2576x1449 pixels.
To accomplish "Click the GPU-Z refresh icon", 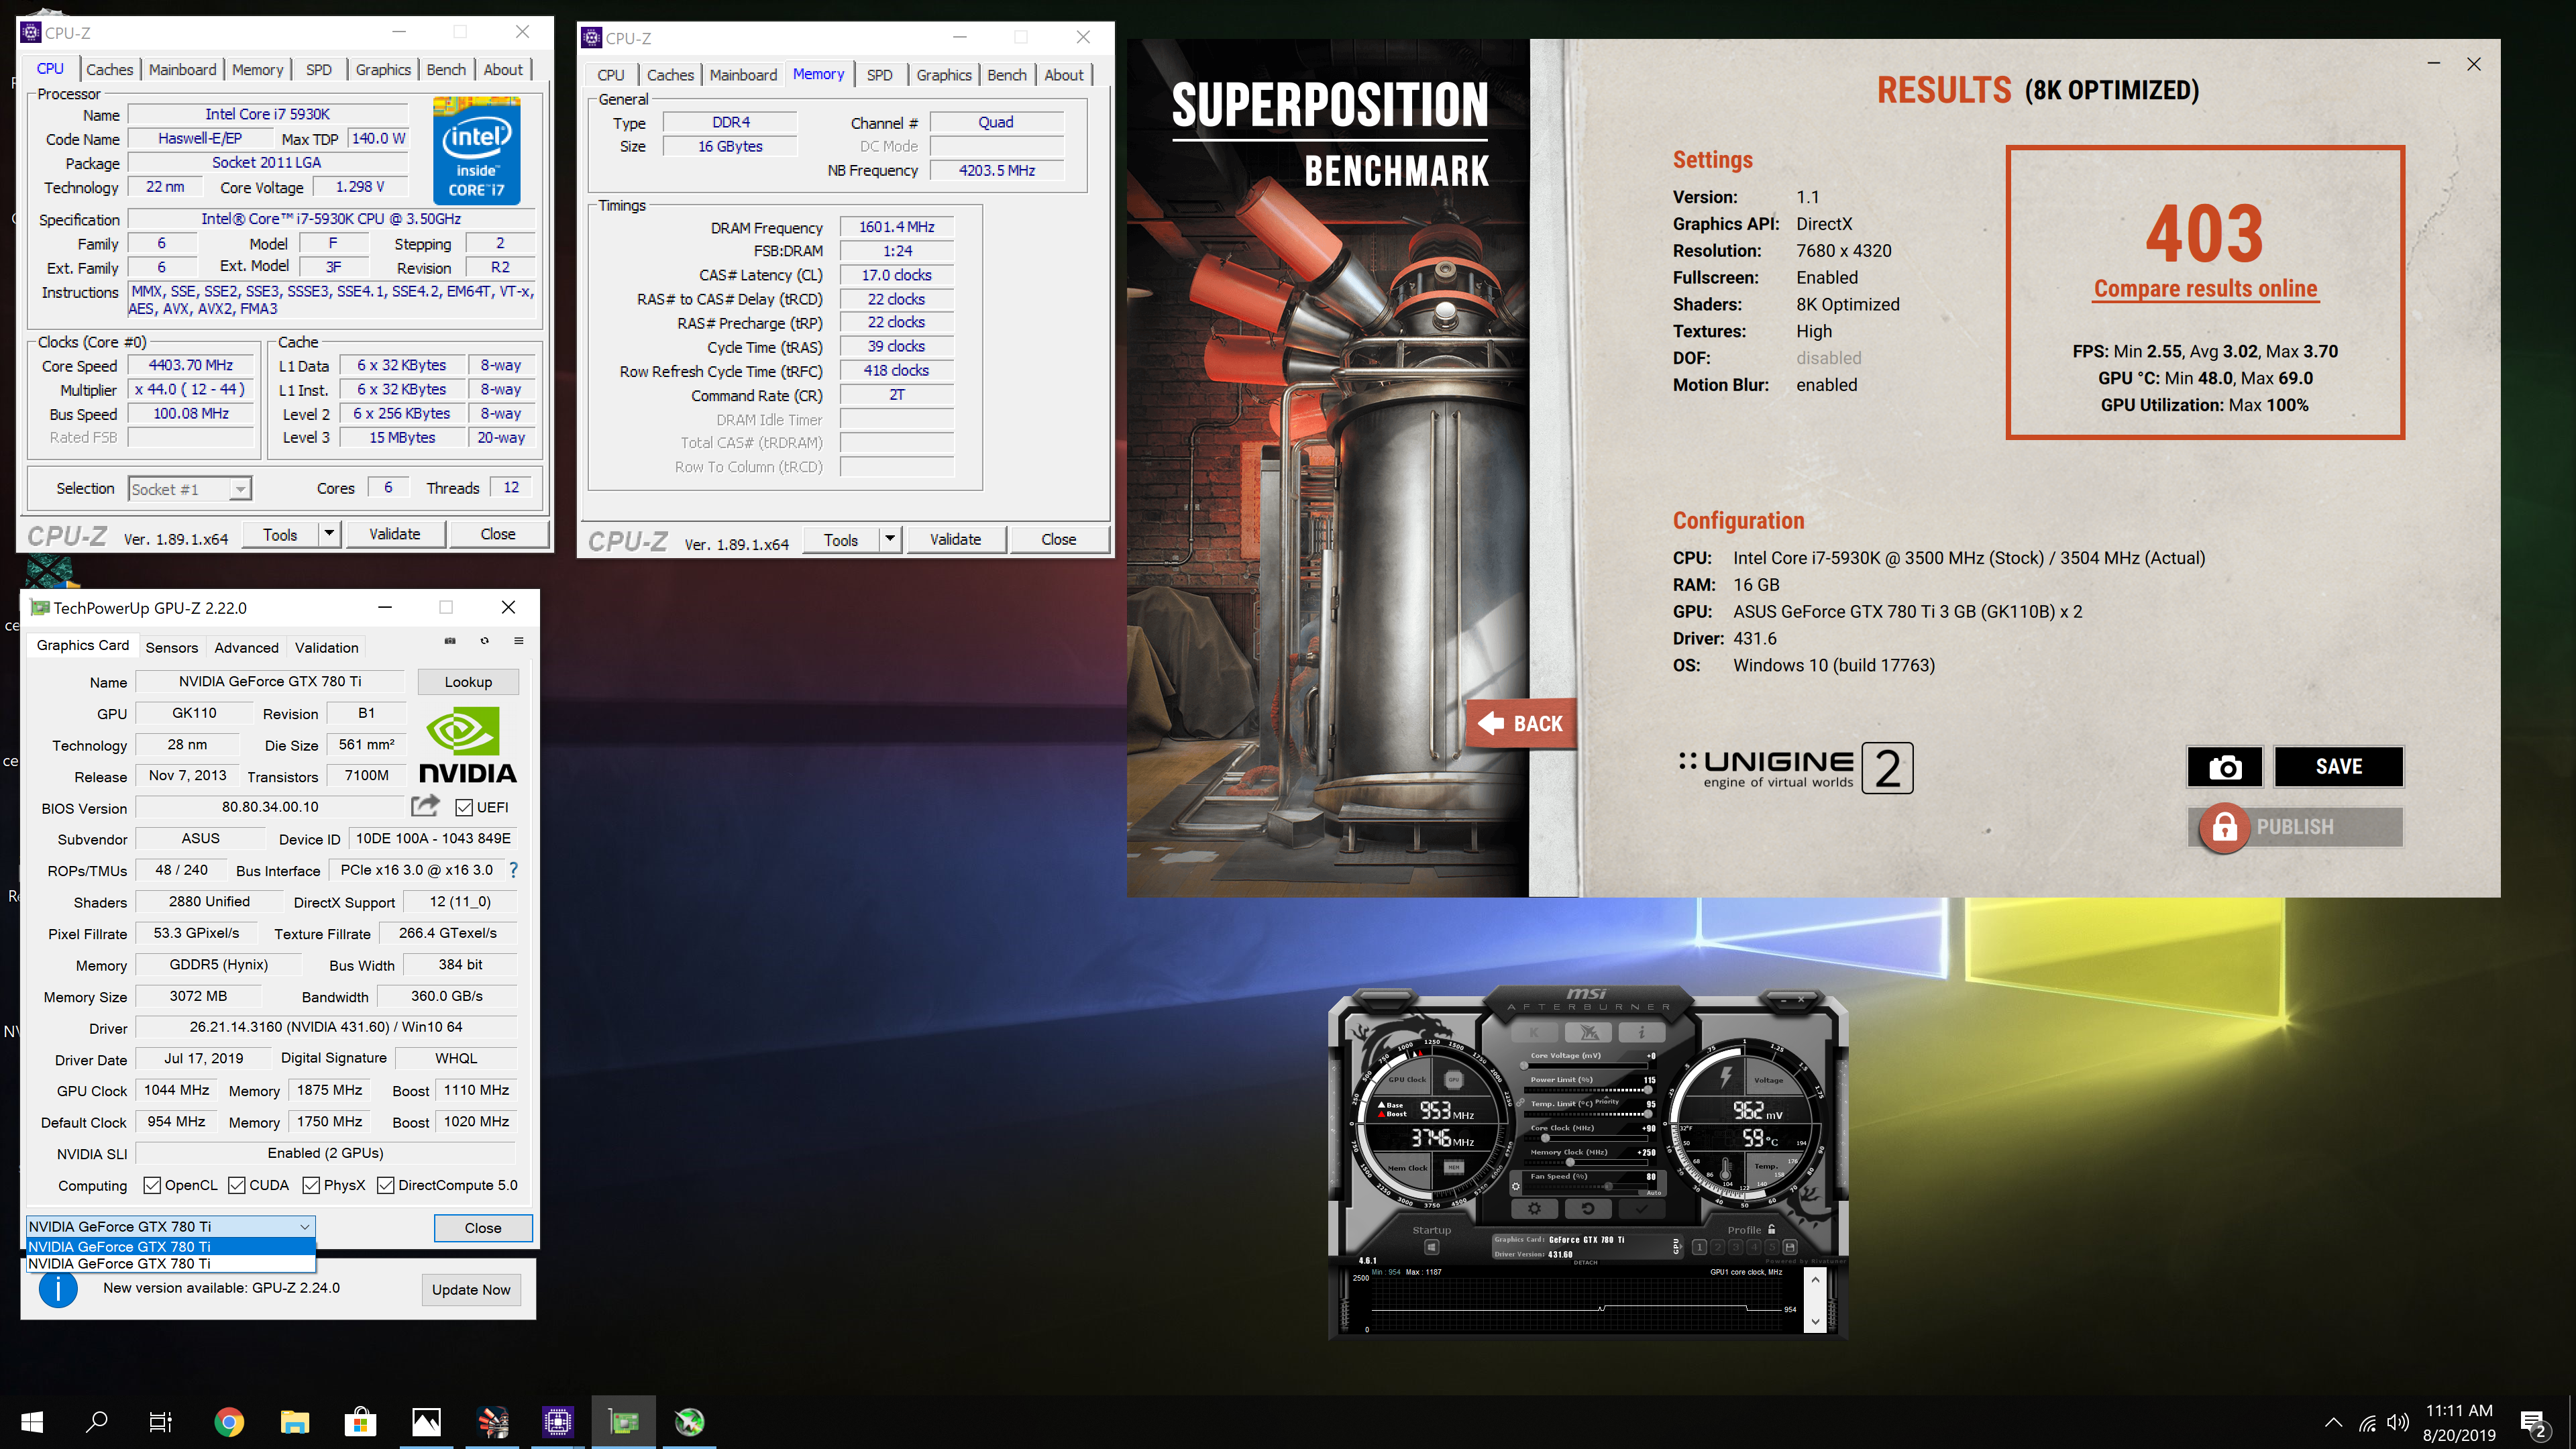I will click(x=485, y=641).
